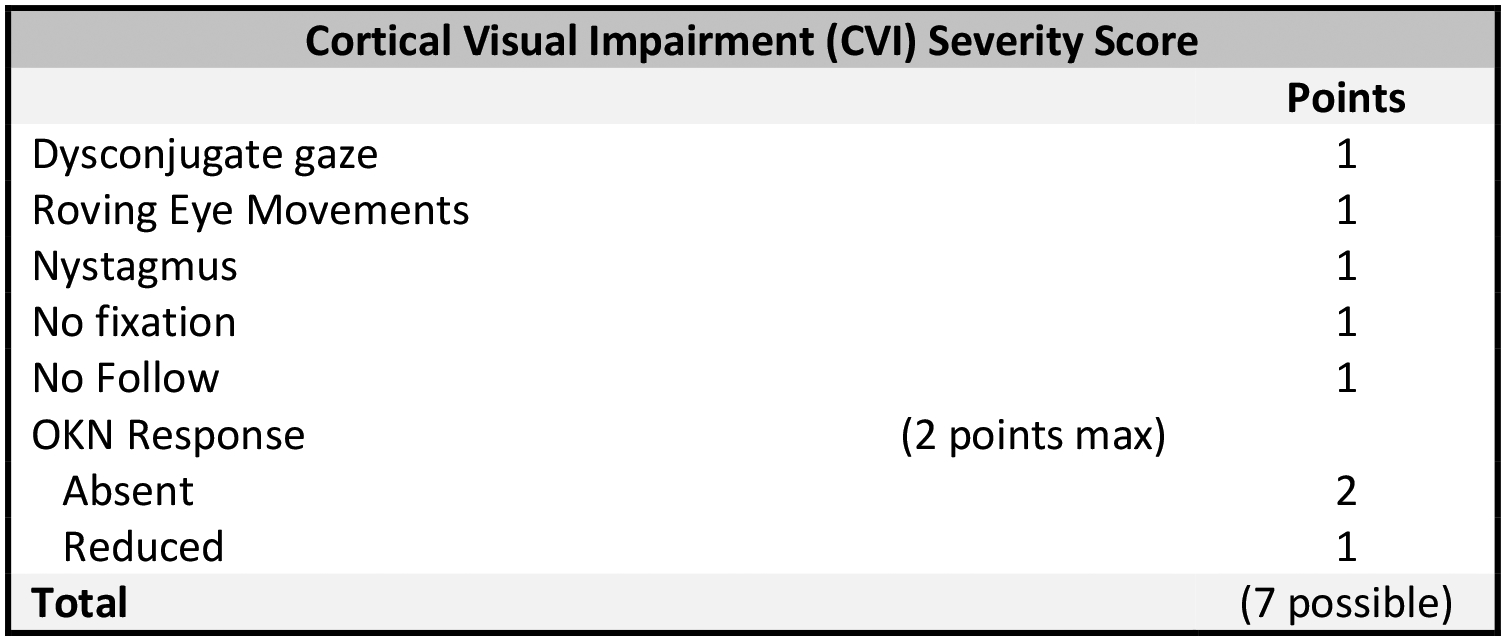This screenshot has height=642, width=1506.
Task: Select the Absent sub-item under OKN Response
Action: coord(128,492)
